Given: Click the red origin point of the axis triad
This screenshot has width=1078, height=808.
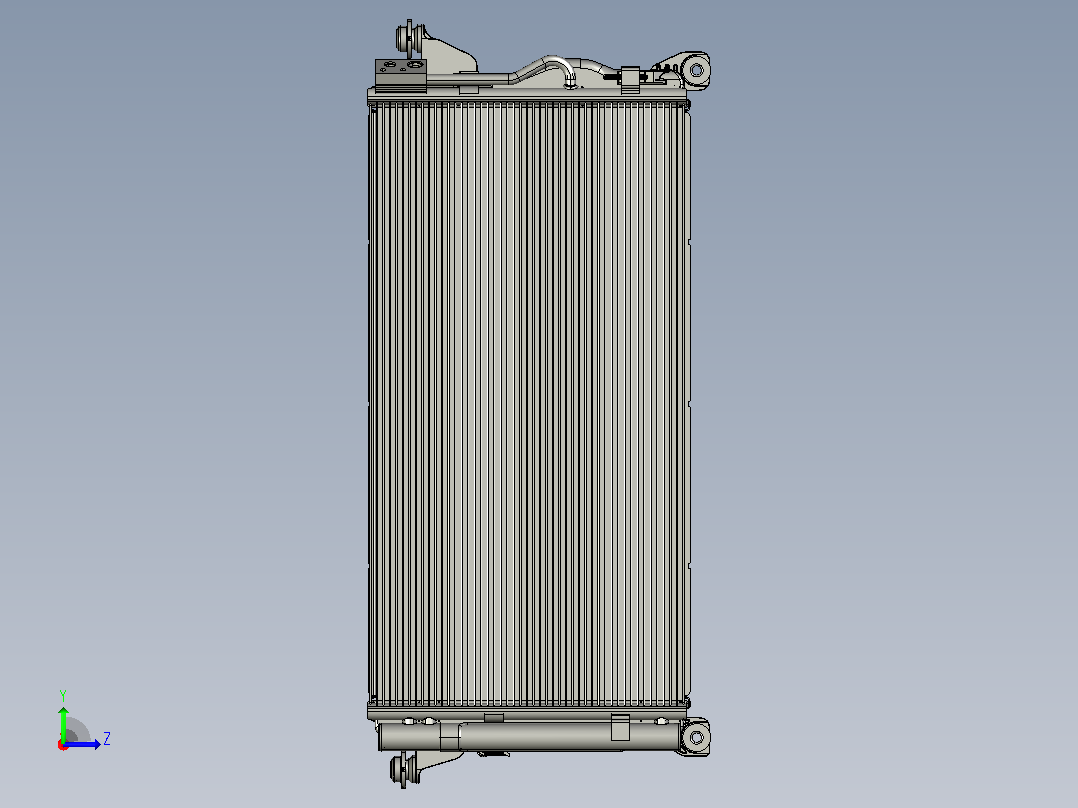Looking at the screenshot, I should (x=63, y=745).
